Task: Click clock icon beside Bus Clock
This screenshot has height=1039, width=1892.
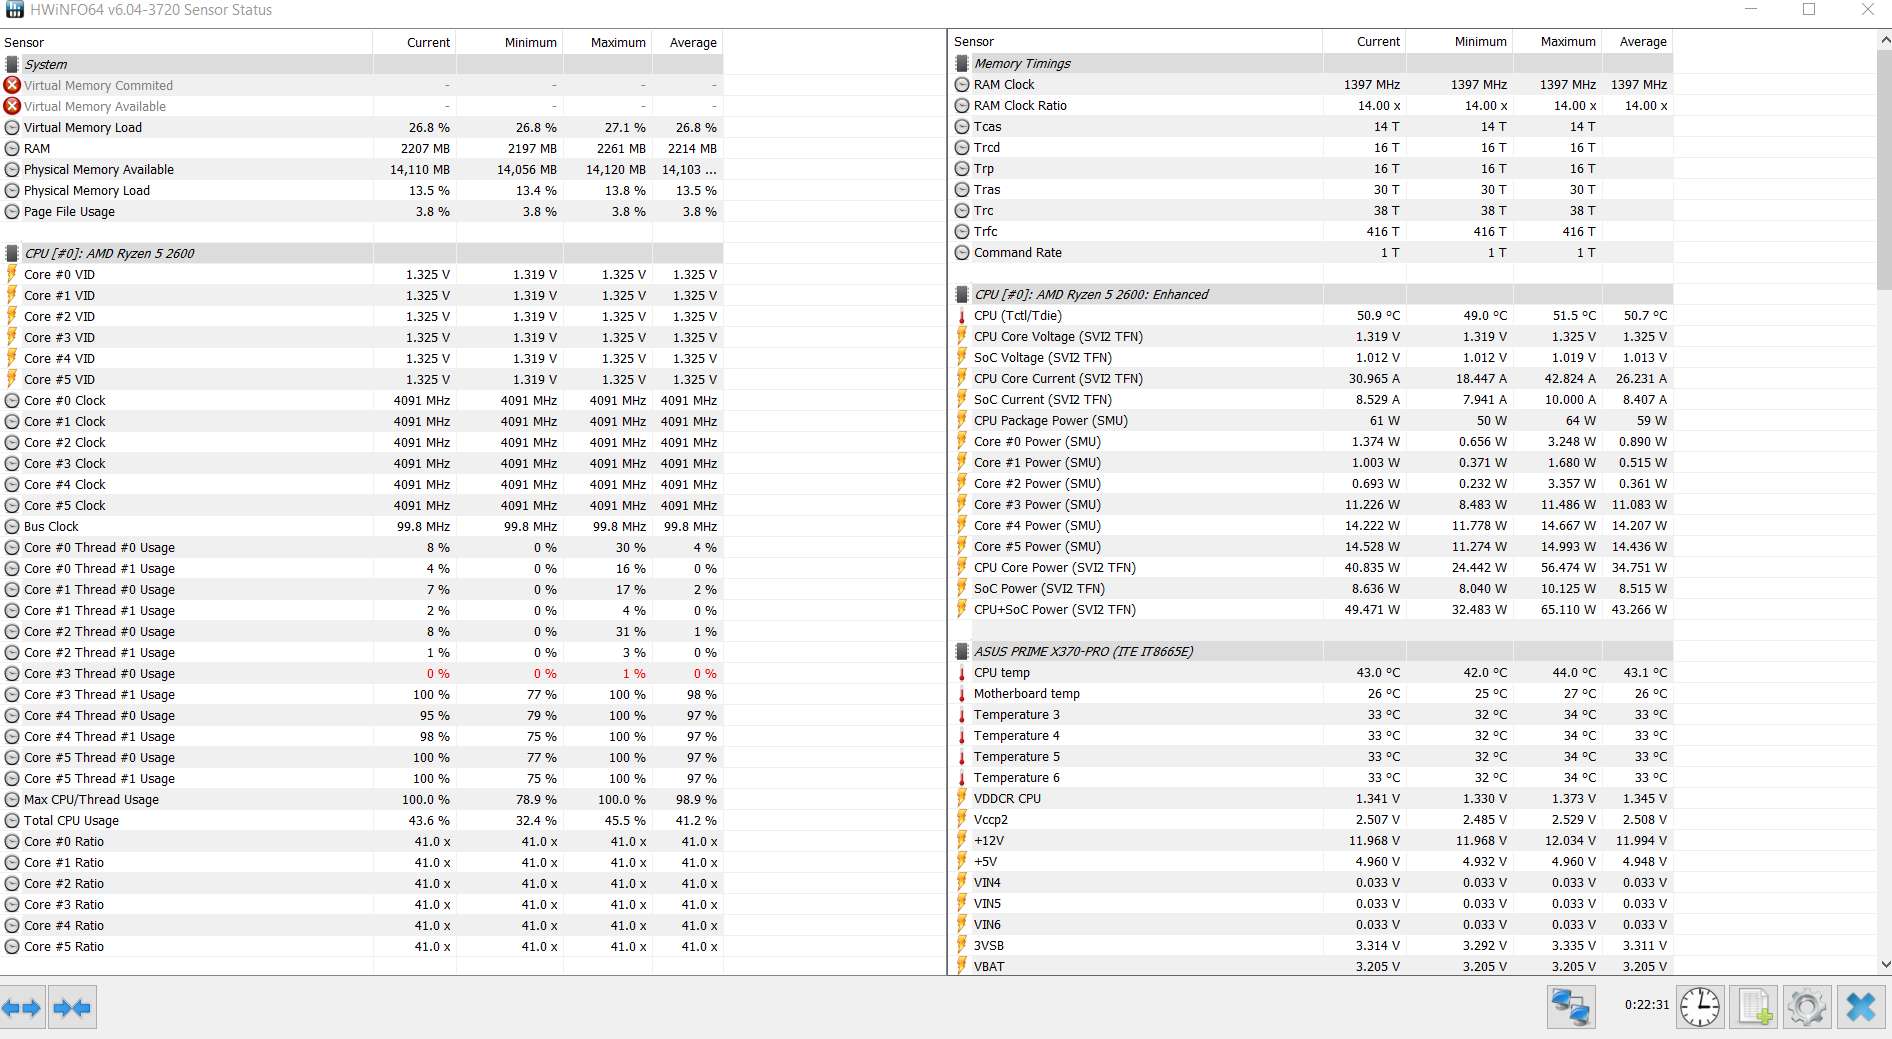Action: tap(12, 526)
